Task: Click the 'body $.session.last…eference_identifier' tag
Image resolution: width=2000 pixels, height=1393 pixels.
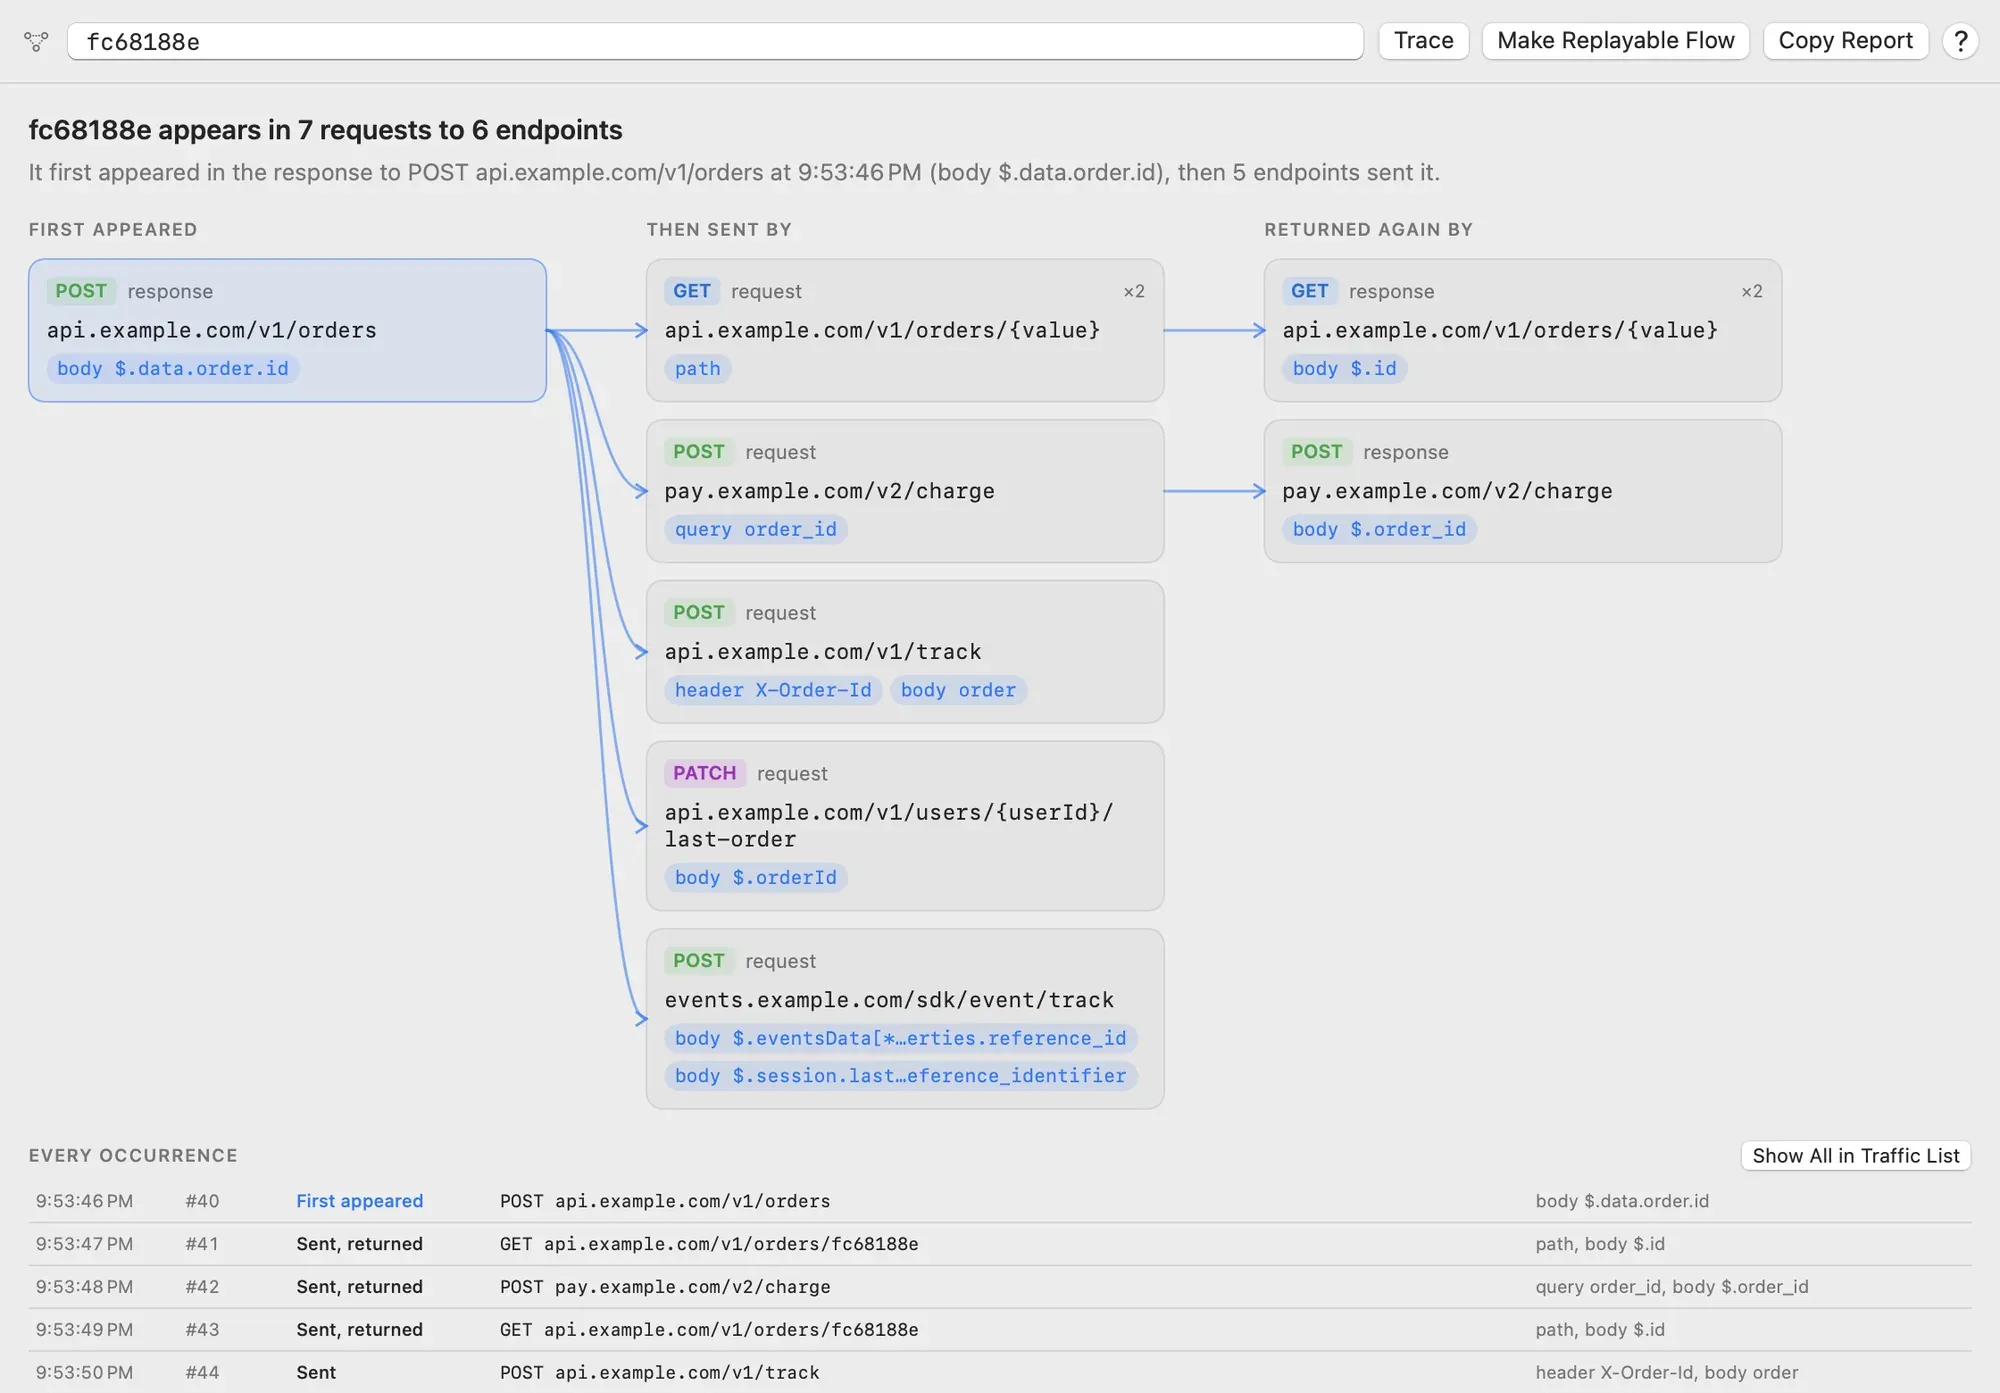Action: pos(900,1075)
